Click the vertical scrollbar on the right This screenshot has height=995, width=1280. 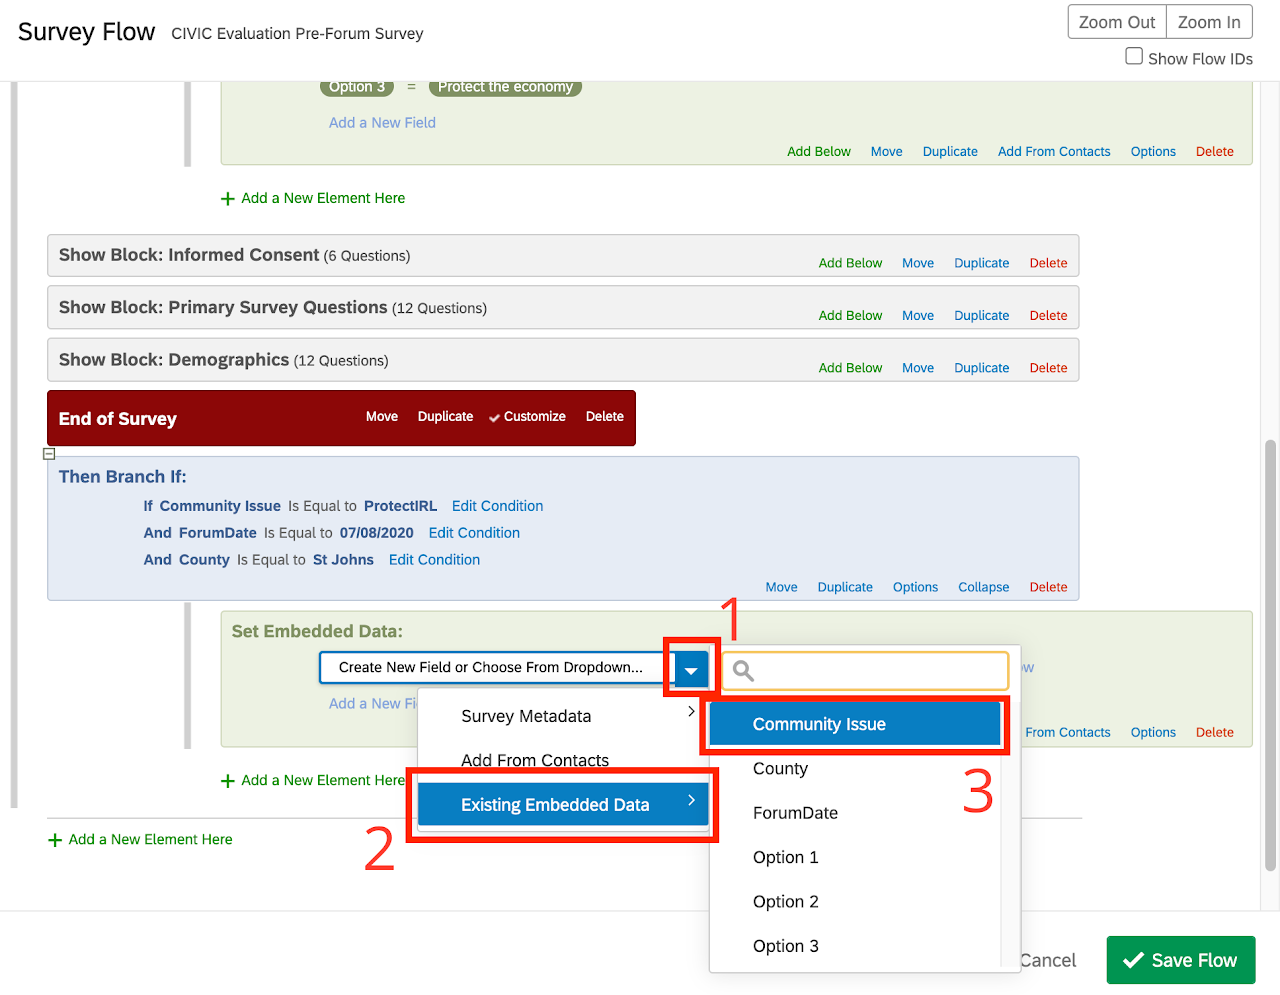tap(1271, 650)
